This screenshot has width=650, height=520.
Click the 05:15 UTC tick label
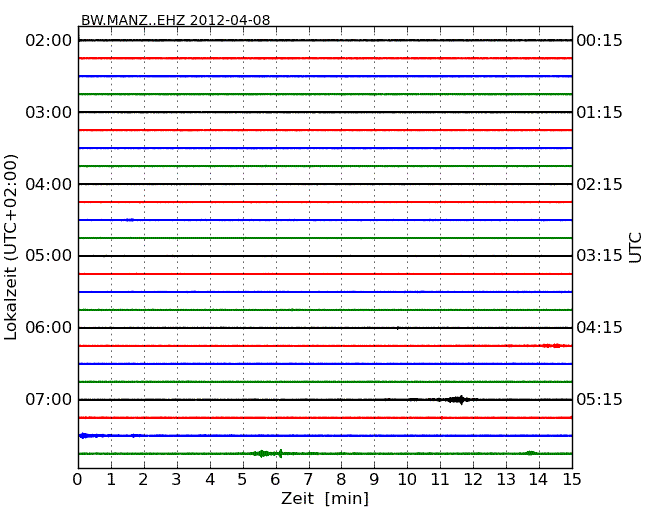point(599,400)
